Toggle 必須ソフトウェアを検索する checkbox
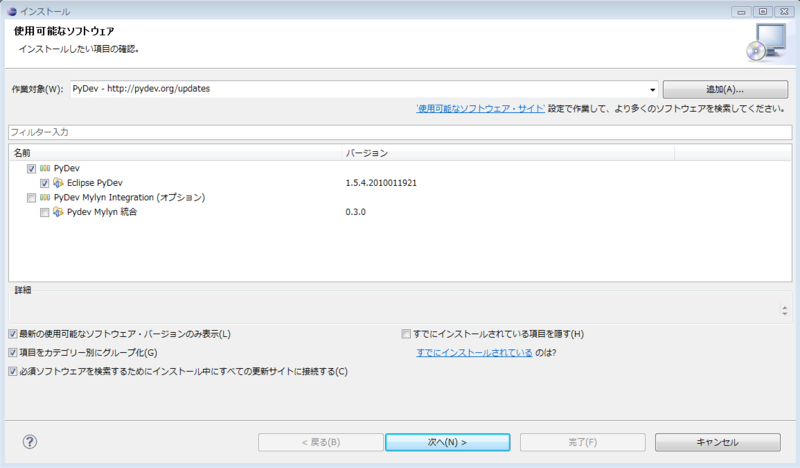 coord(13,372)
